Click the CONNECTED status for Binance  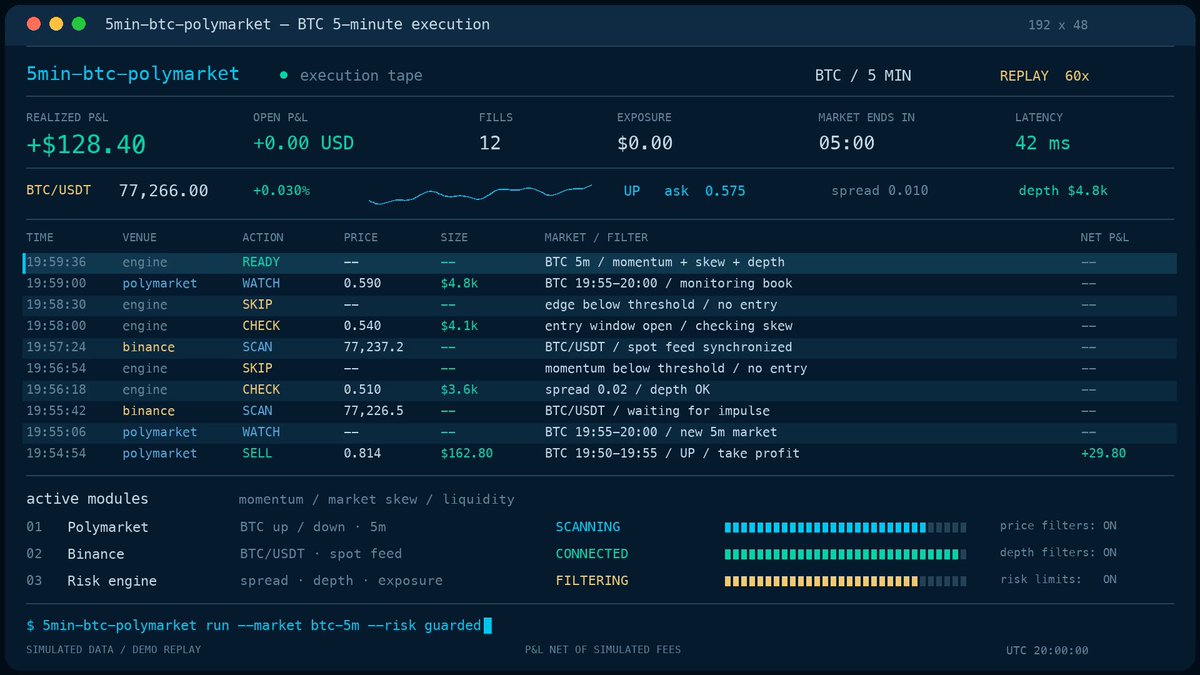(x=592, y=554)
